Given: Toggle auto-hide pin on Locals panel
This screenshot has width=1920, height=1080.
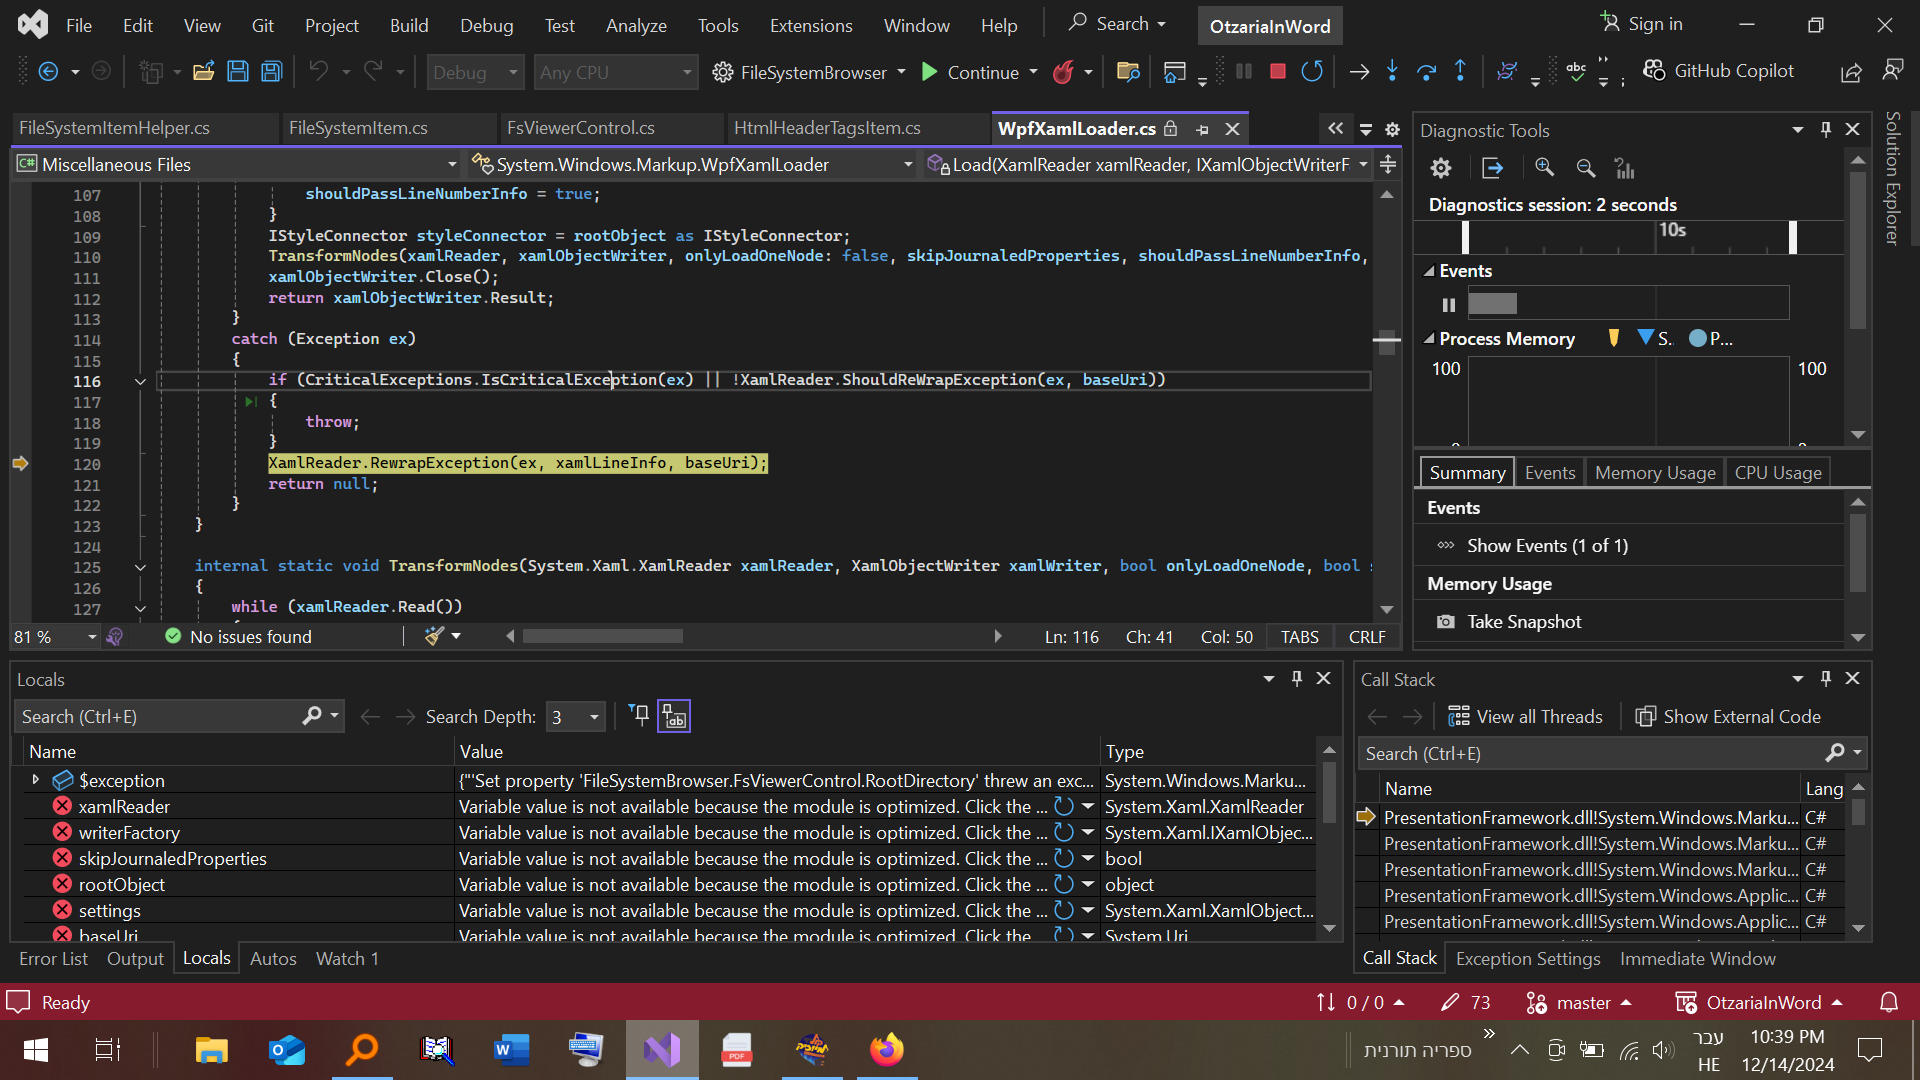Looking at the screenshot, I should (1297, 678).
